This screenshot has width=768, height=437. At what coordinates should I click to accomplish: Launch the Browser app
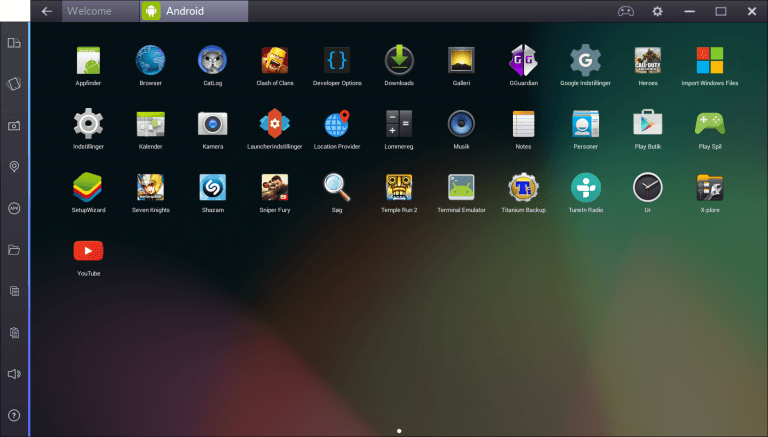150,60
